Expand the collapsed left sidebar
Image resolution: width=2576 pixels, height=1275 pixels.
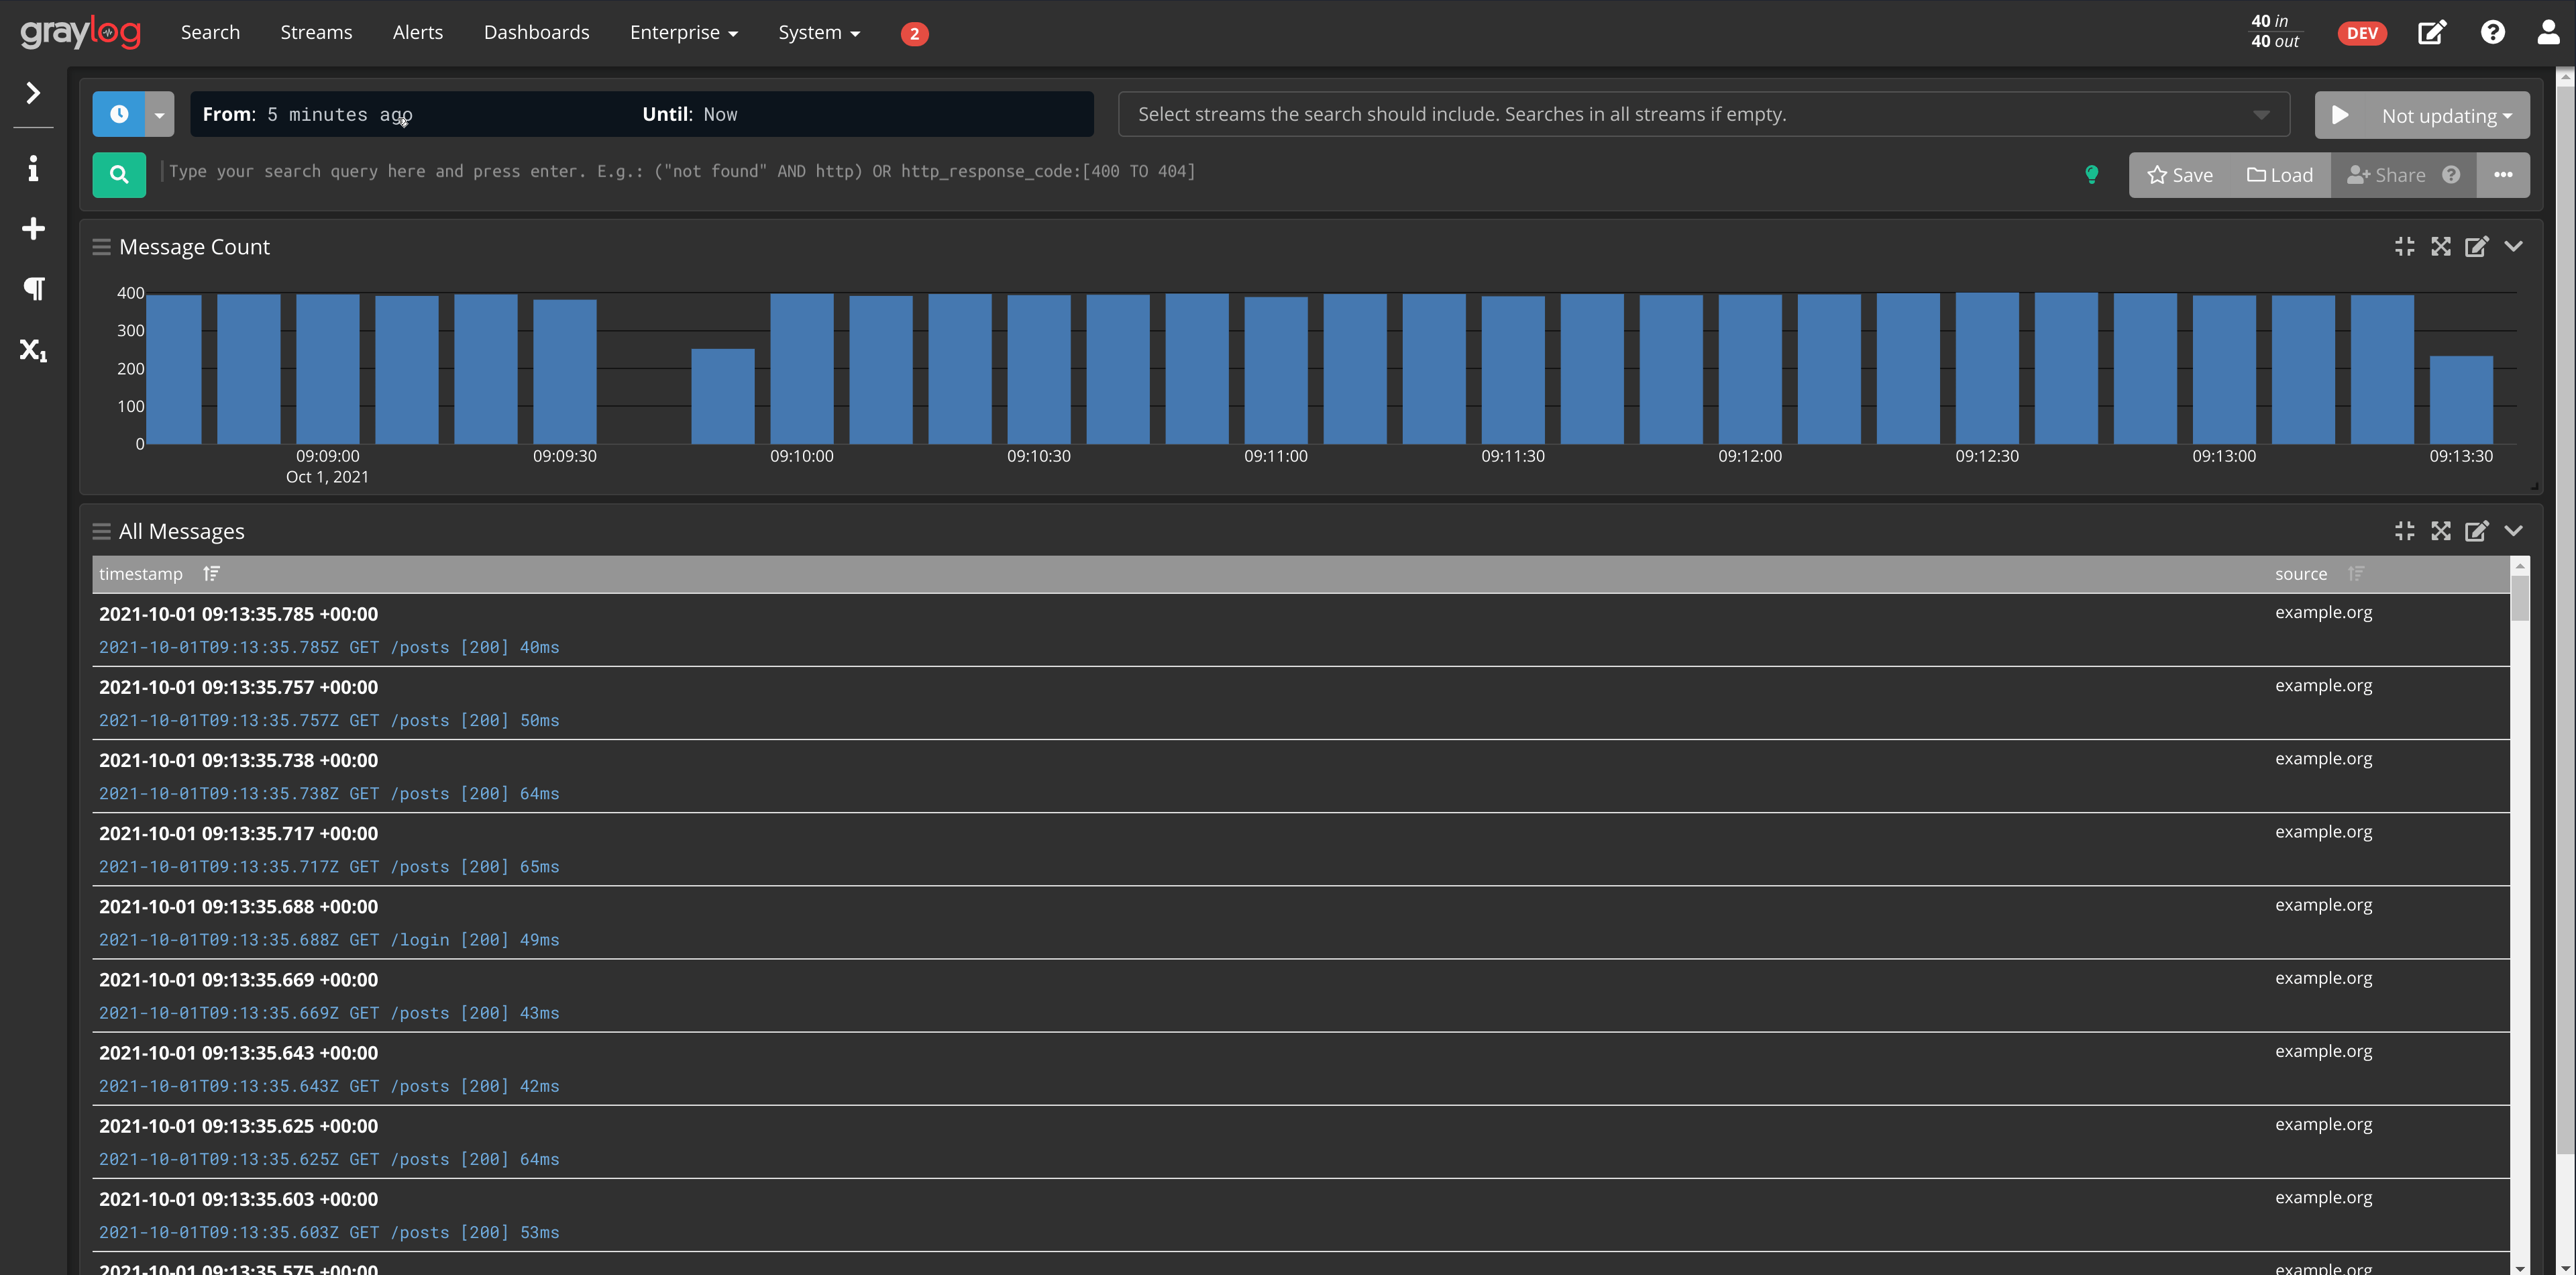(x=33, y=92)
